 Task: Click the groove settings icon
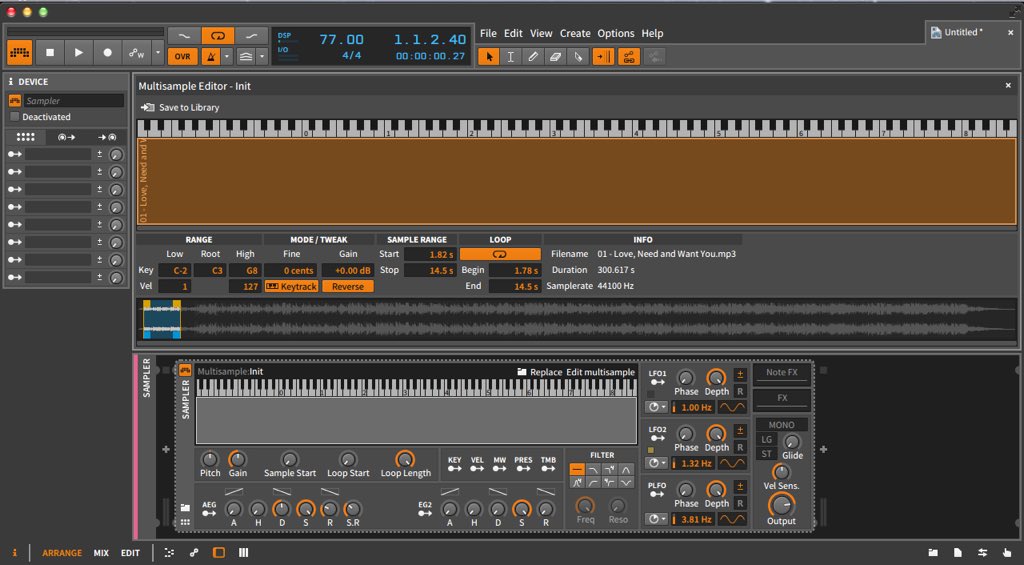(x=246, y=56)
